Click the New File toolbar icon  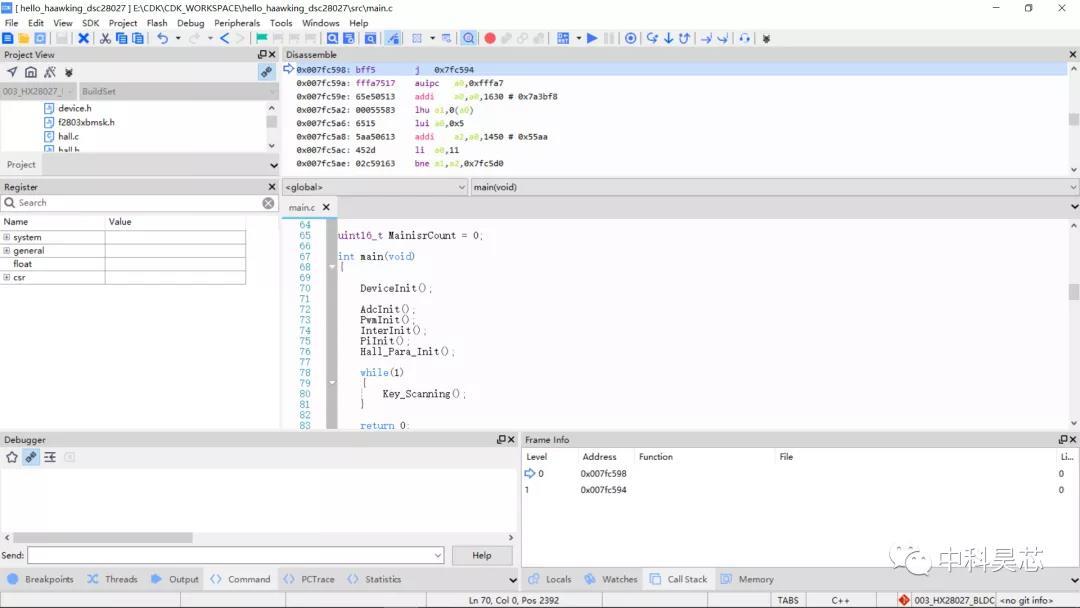click(x=8, y=39)
